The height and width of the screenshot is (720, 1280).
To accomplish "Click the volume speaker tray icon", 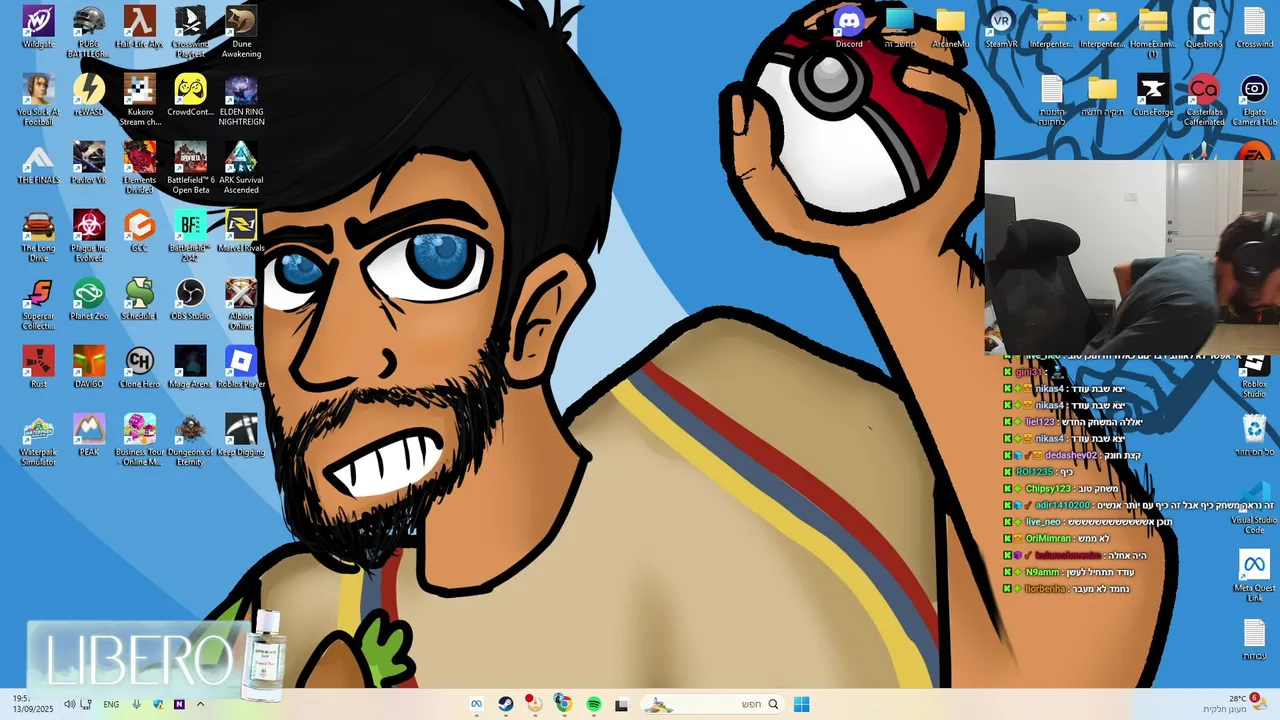I will point(69,704).
